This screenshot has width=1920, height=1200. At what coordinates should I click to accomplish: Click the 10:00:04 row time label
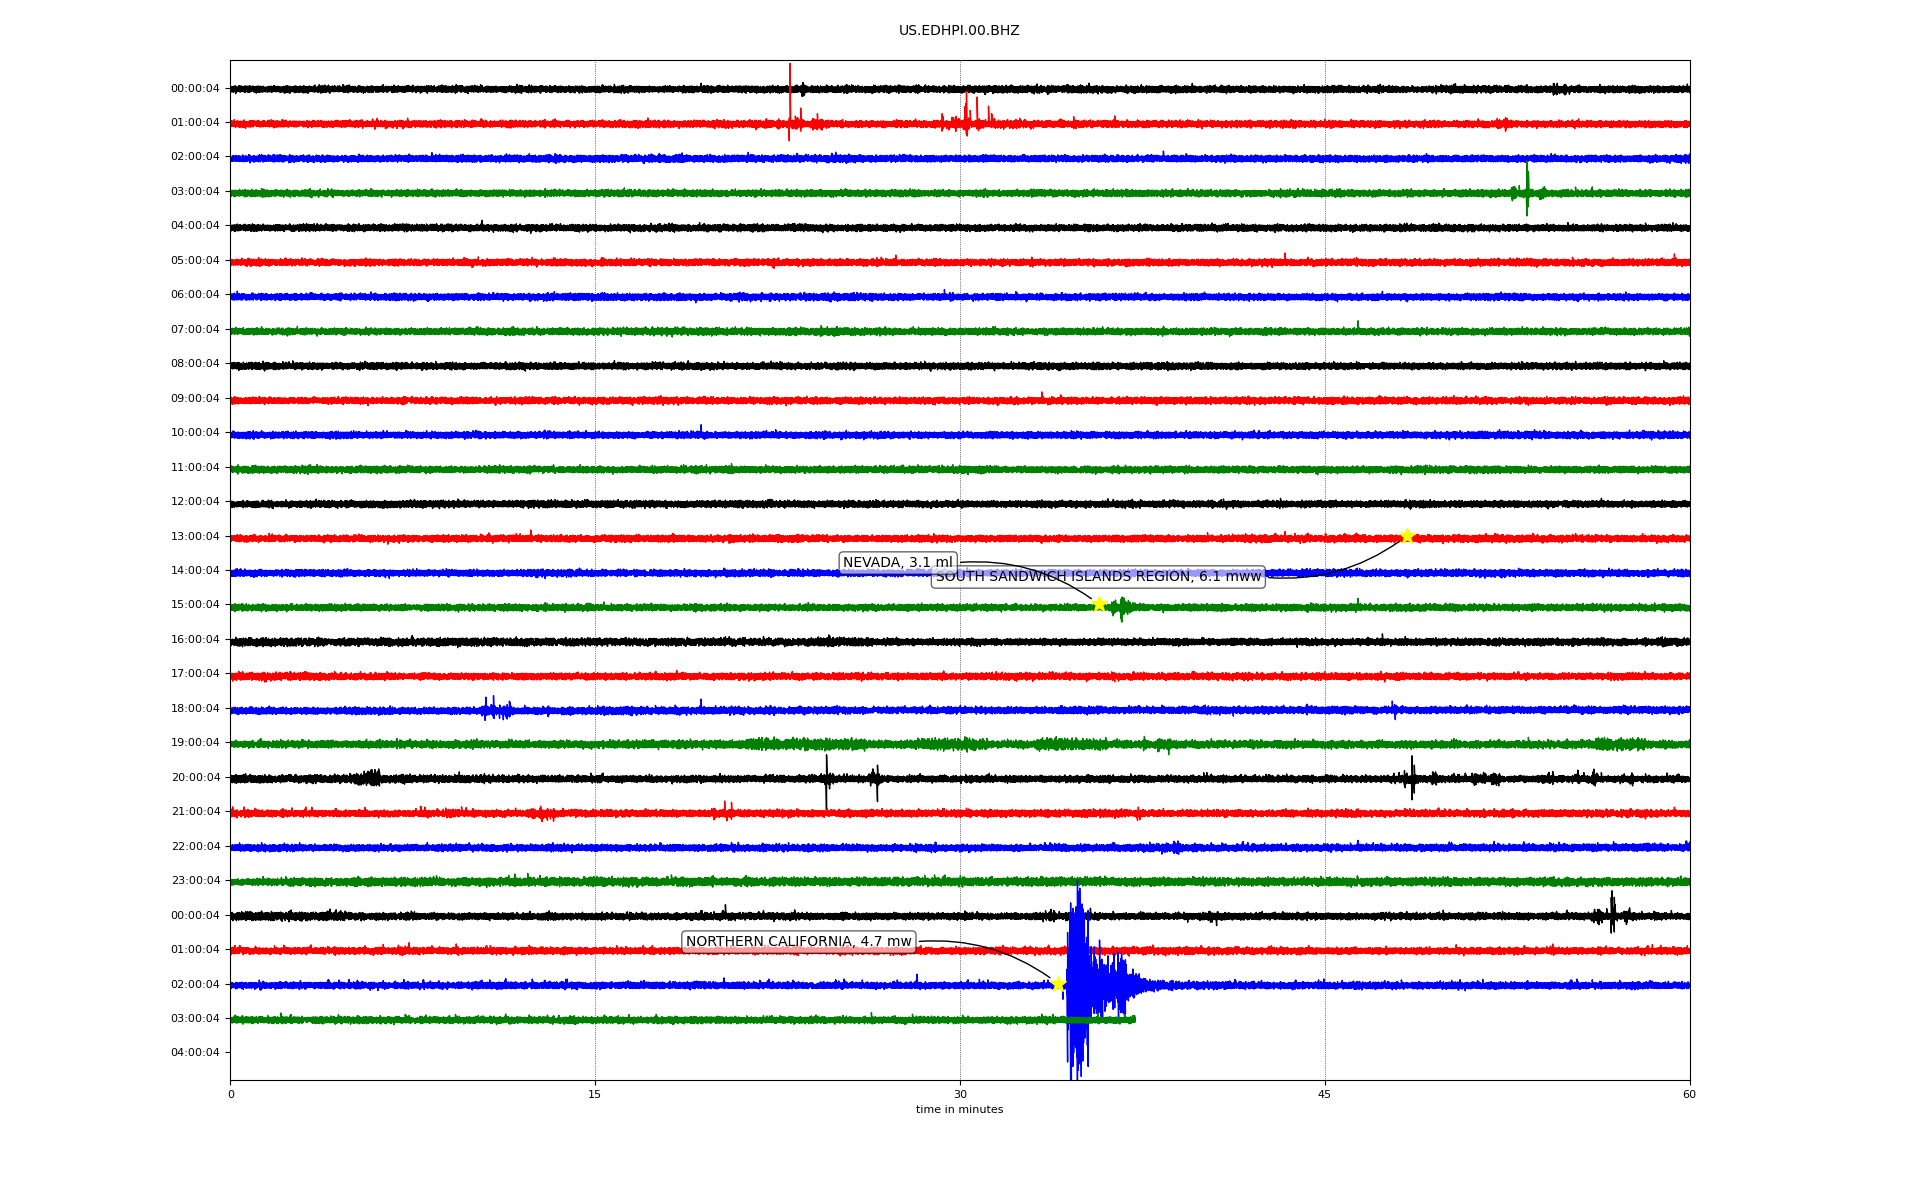[195, 433]
